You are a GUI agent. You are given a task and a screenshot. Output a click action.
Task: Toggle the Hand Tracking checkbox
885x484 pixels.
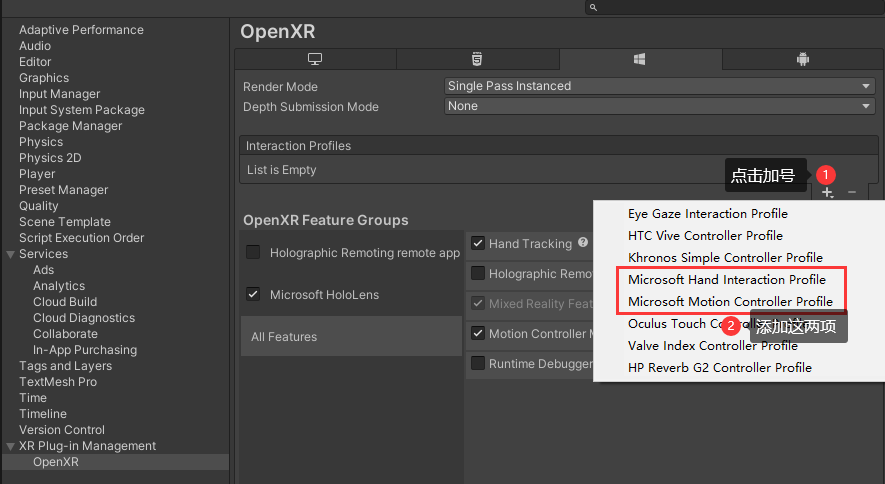coord(477,243)
